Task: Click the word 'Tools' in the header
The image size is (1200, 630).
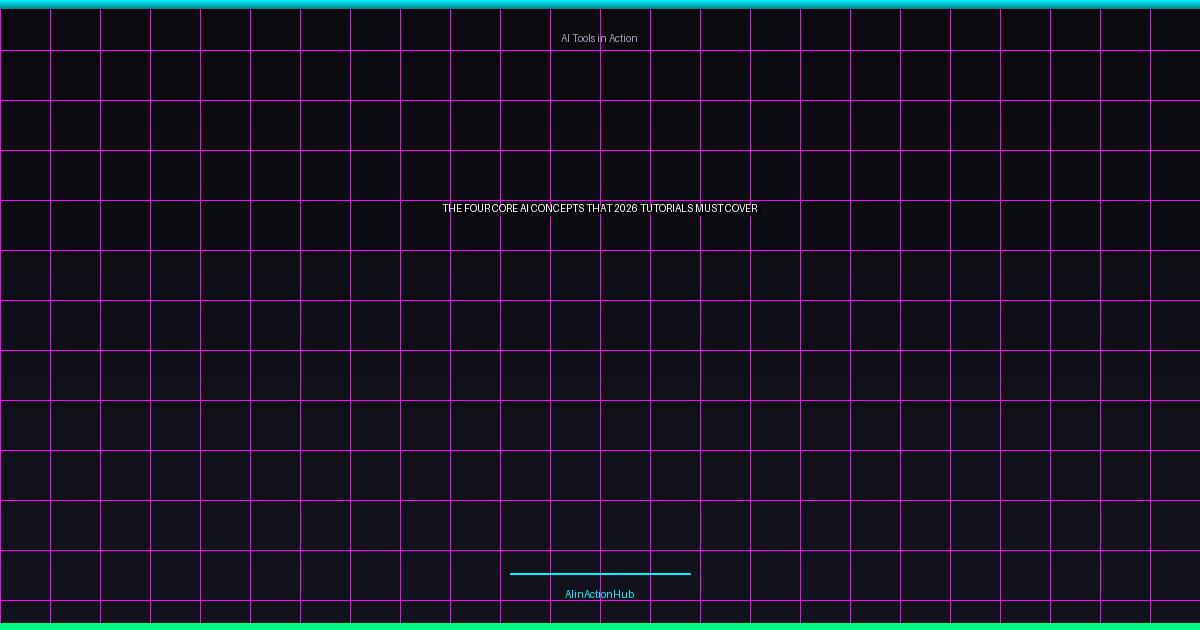Action: [584, 38]
